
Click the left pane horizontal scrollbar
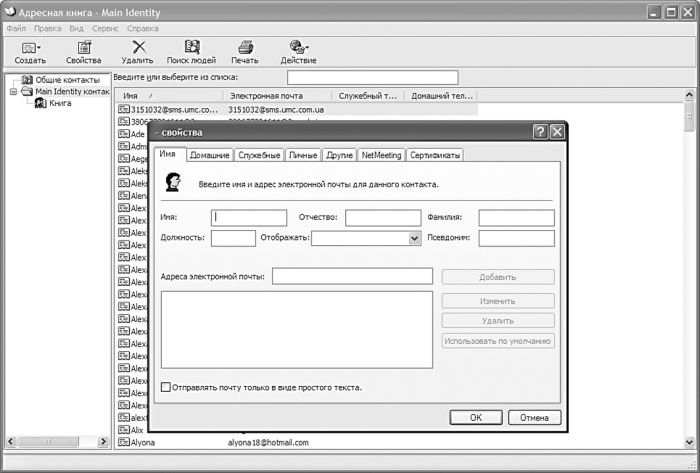click(x=57, y=442)
